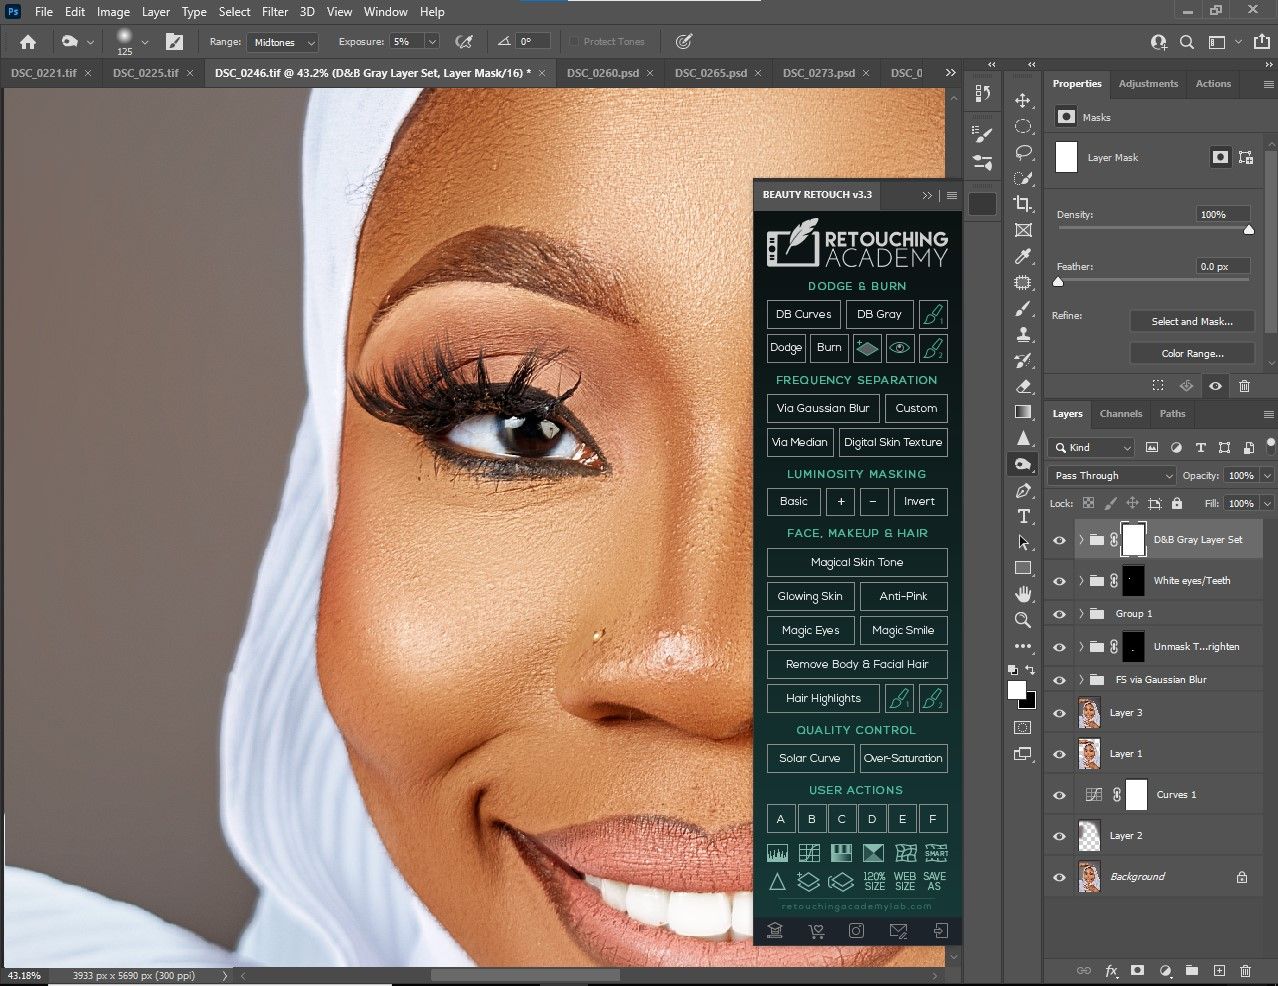Click the Color Range button
Screen dimensions: 1278x986
click(x=1192, y=354)
